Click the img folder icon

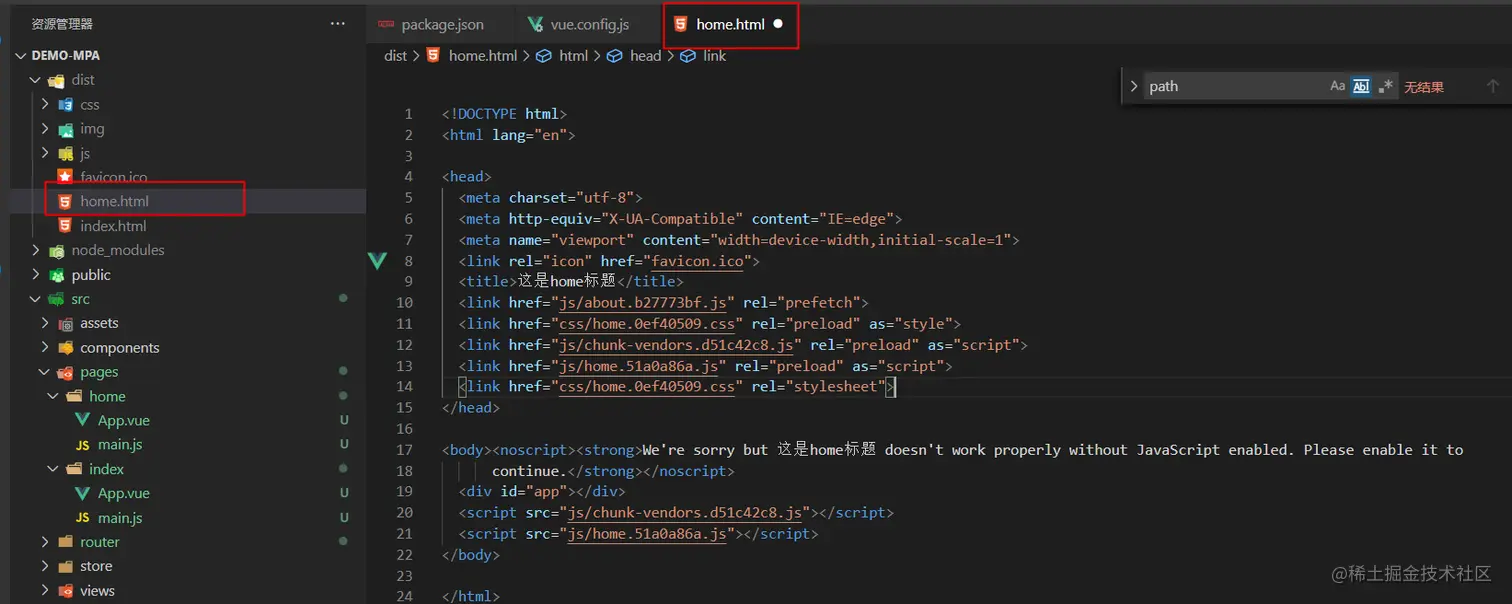point(65,129)
